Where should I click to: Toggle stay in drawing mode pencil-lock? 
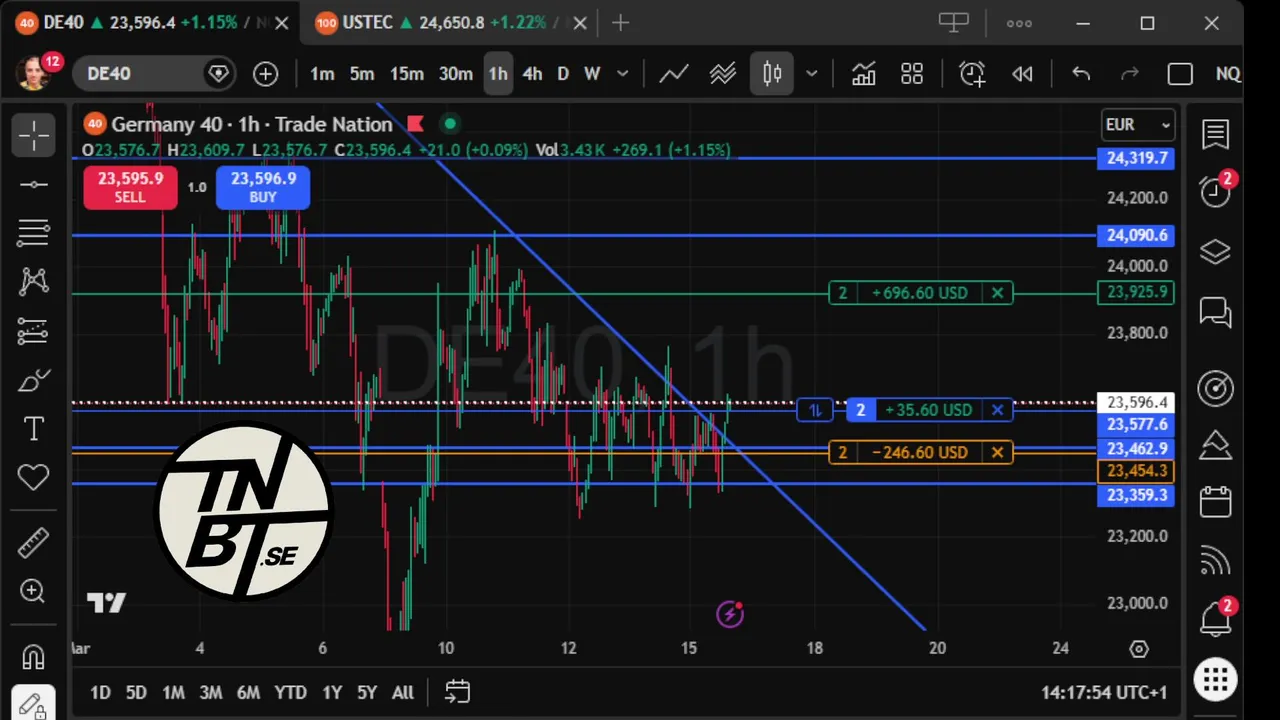tap(33, 705)
